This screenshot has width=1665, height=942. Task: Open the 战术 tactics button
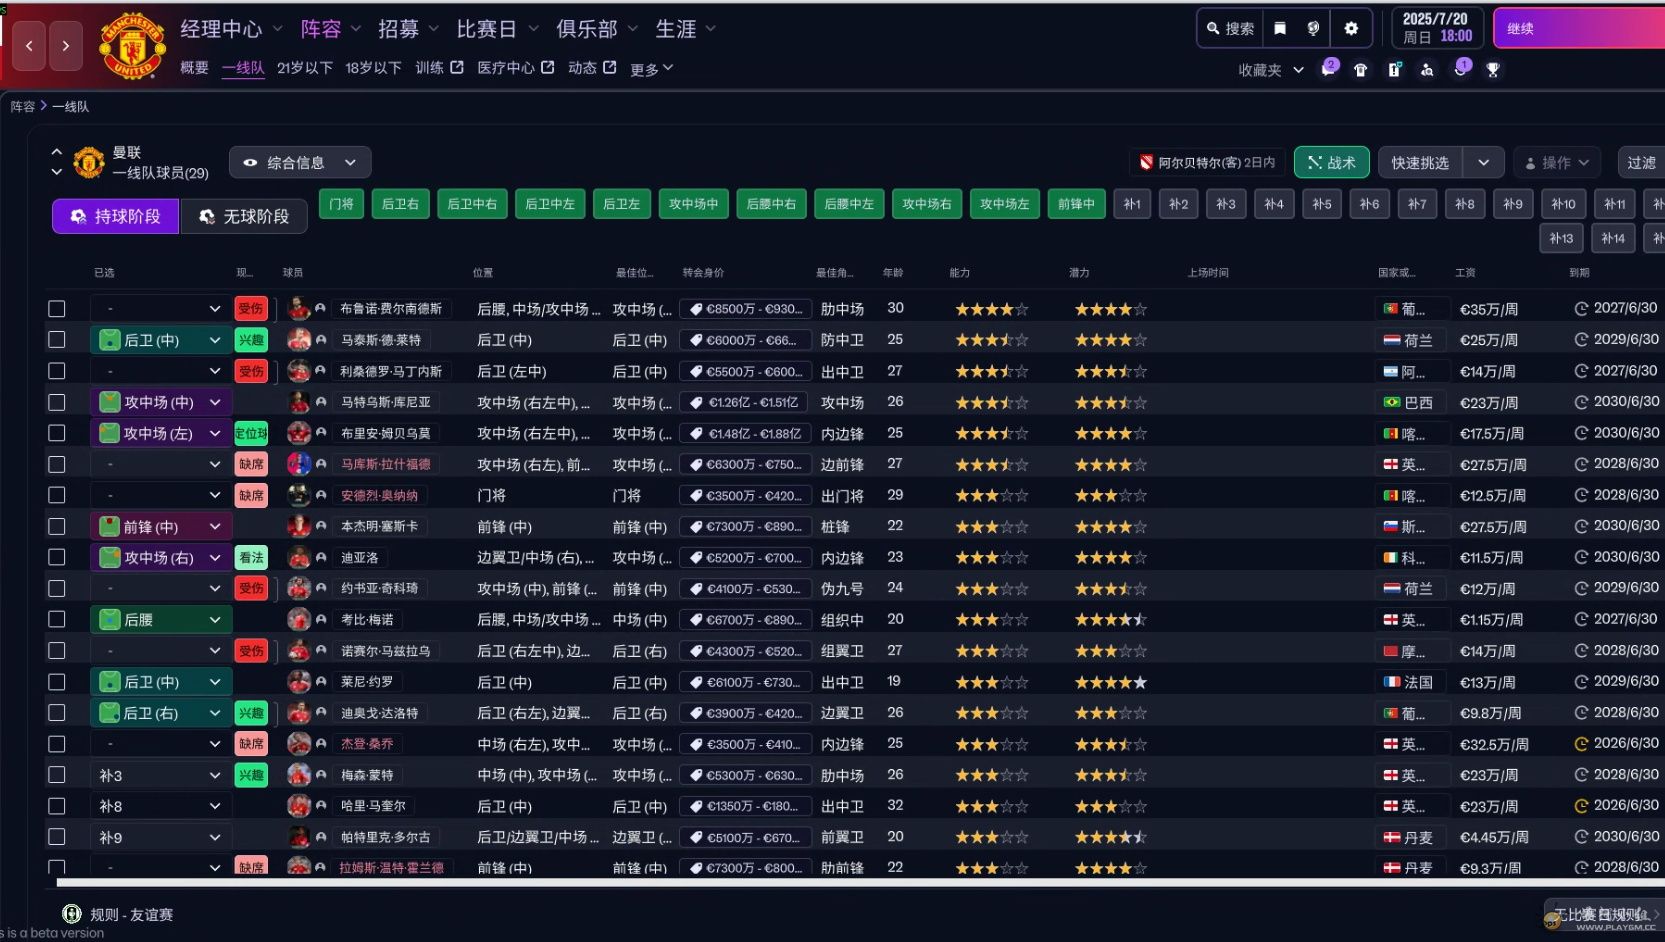pyautogui.click(x=1331, y=162)
